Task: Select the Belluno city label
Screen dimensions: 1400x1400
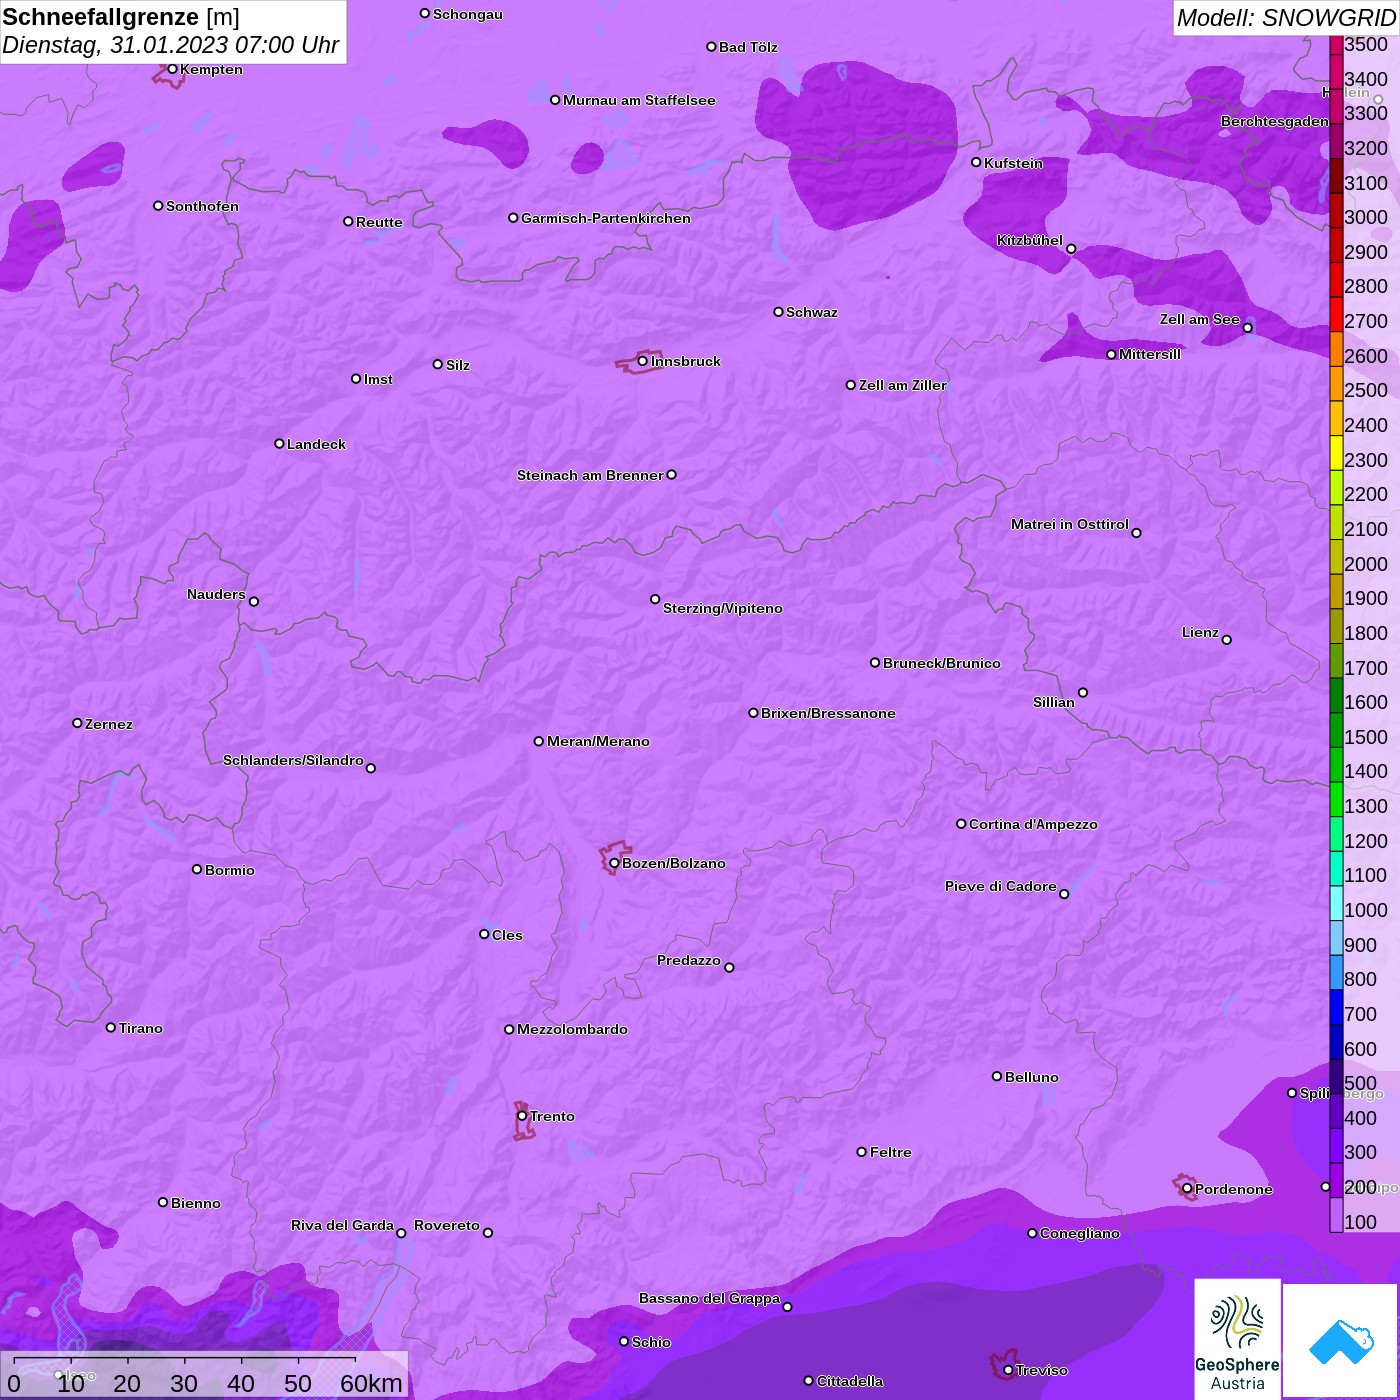Action: 1031,1077
